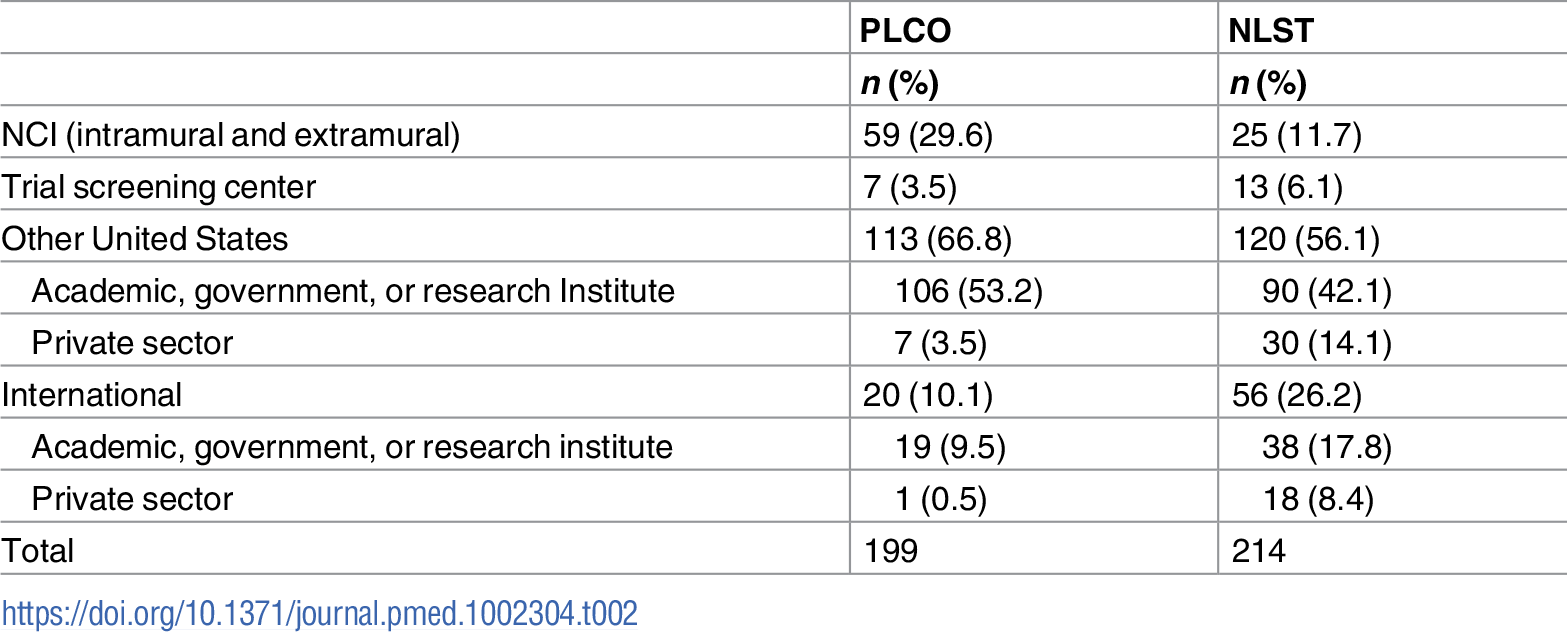Screen dimensions: 1567x632
Task: Select the NCI (intramural and extramural) row label
Action: coord(231,135)
